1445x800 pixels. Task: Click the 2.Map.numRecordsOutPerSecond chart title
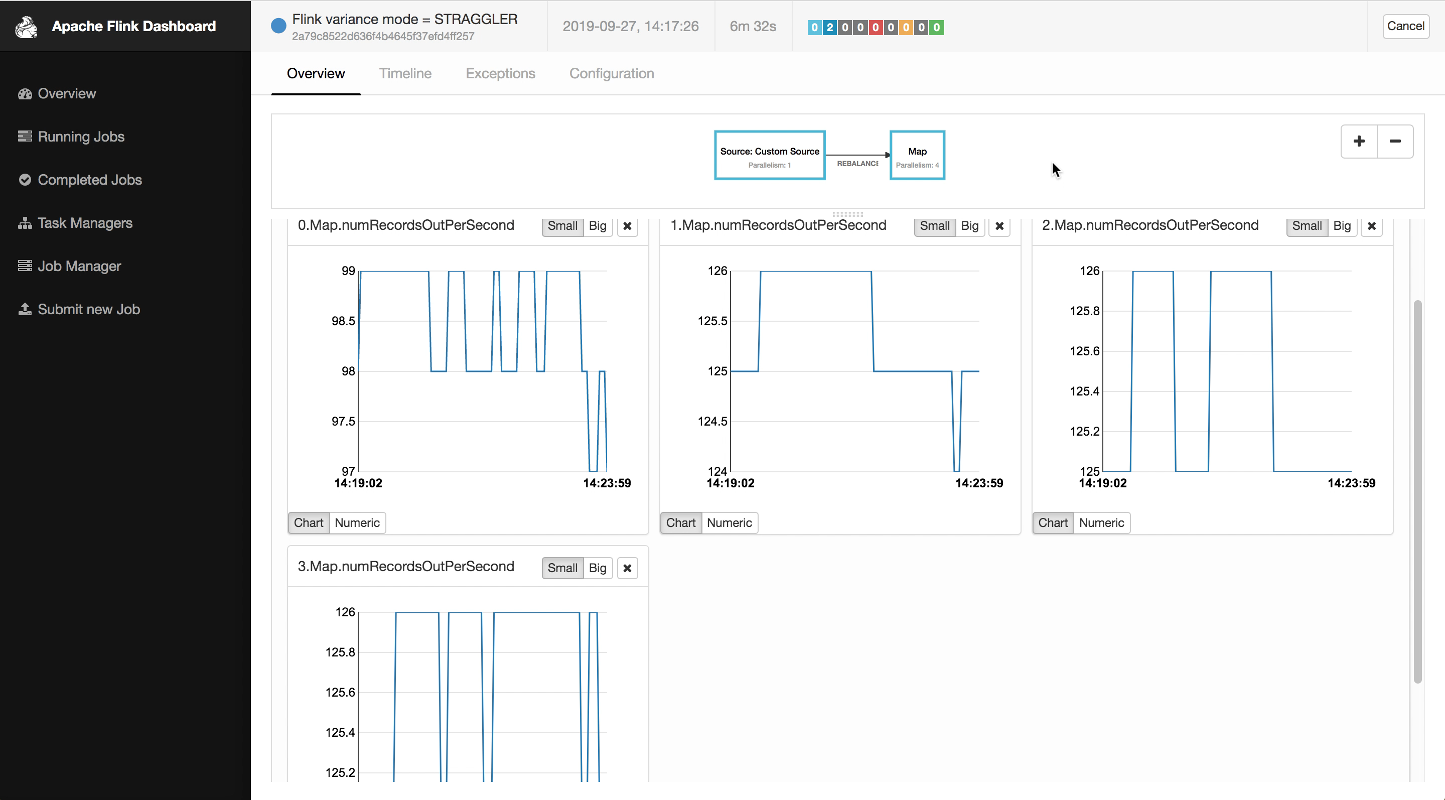pos(1150,225)
